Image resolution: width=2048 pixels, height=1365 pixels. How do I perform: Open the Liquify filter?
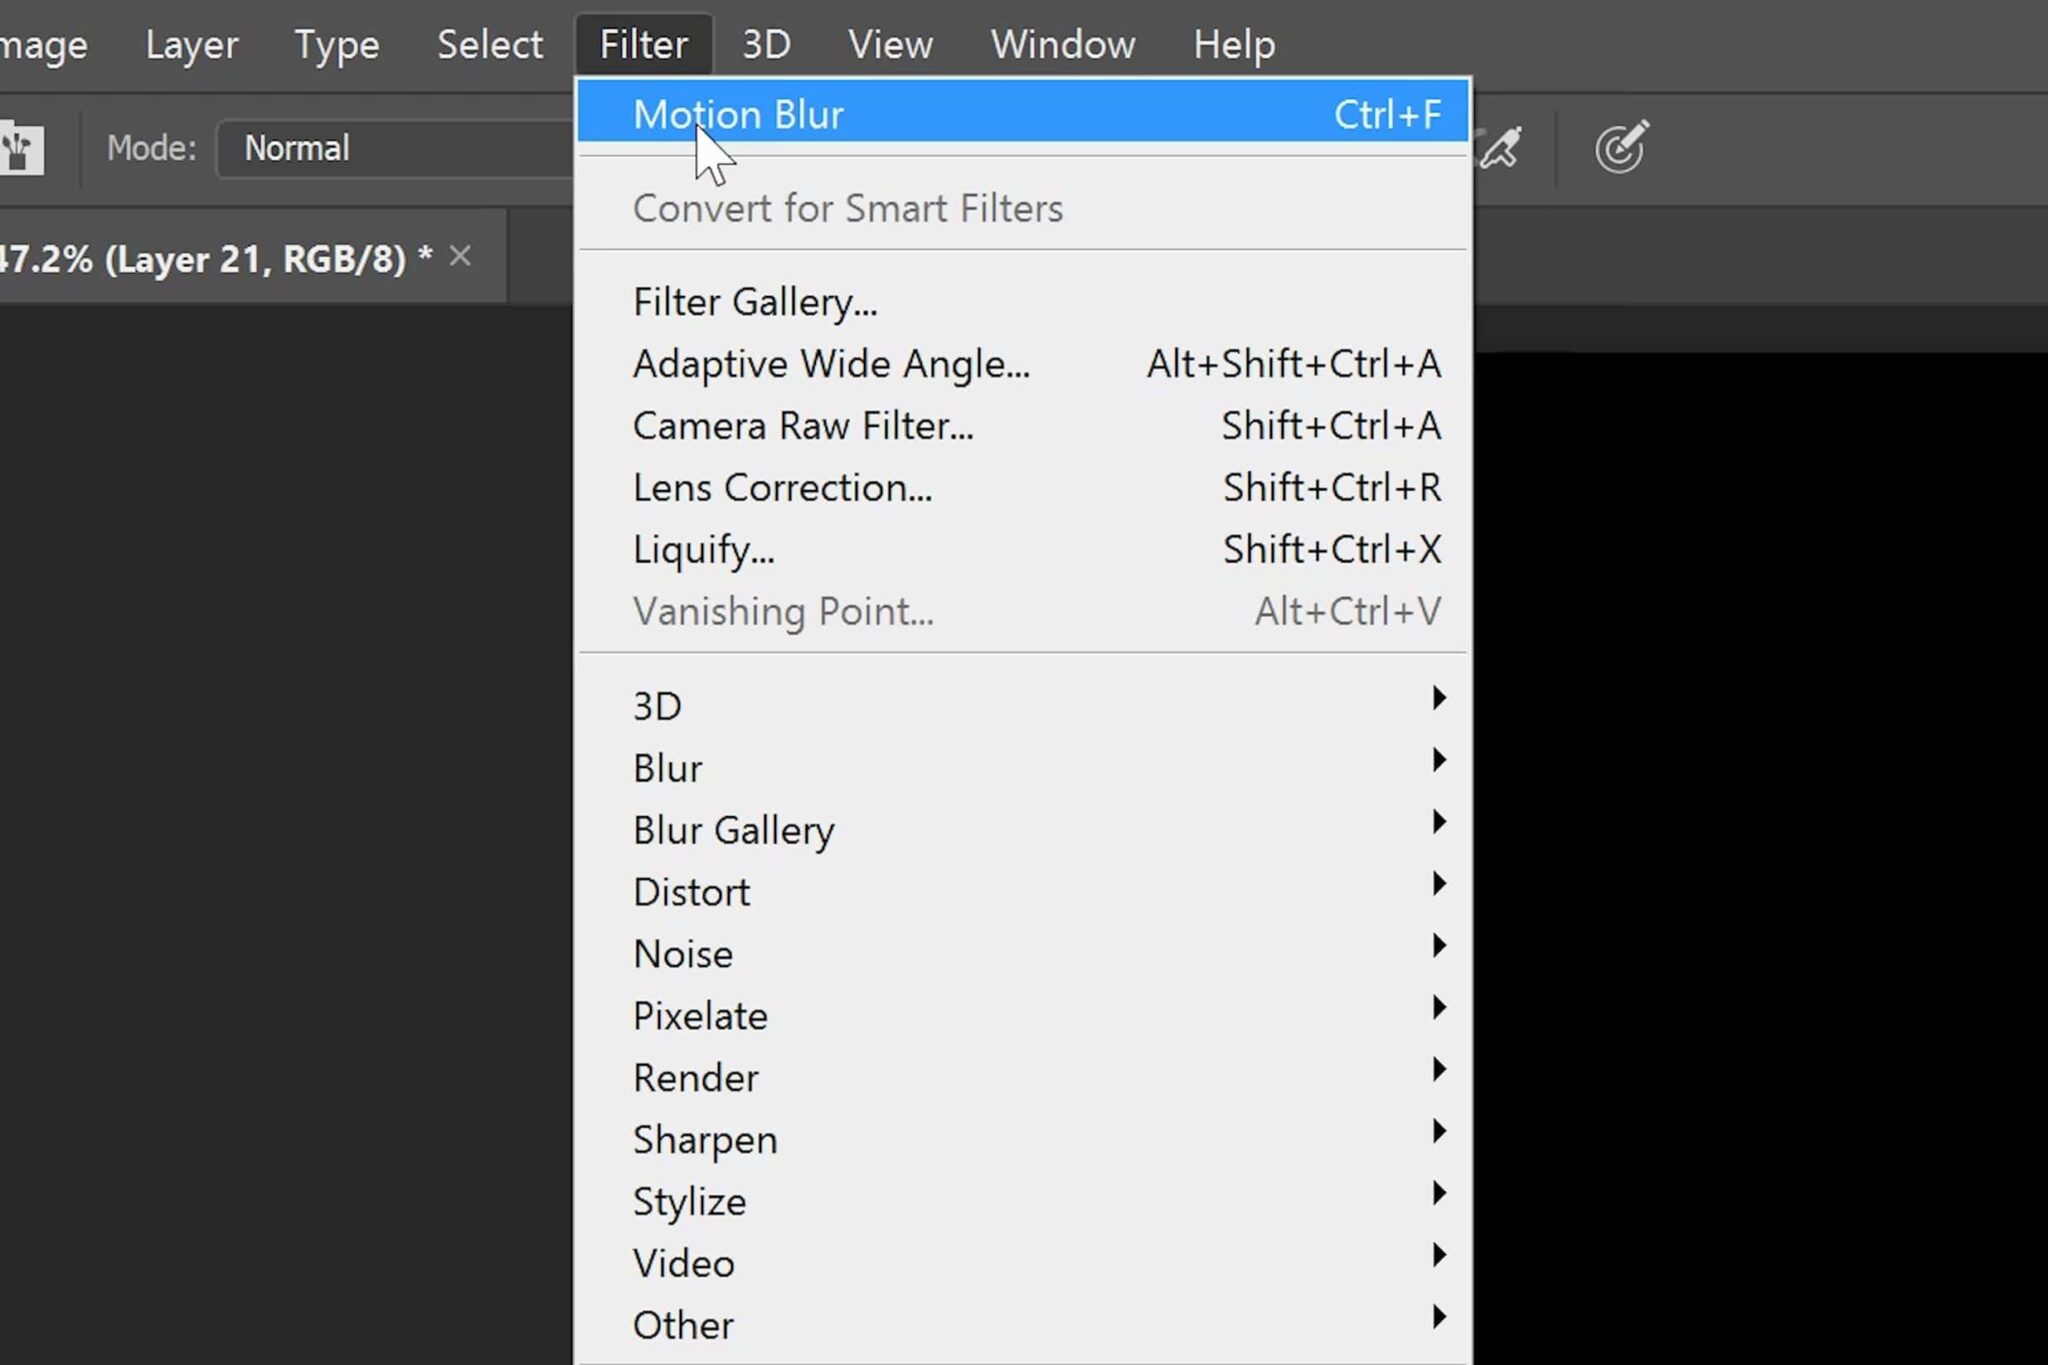pos(703,549)
